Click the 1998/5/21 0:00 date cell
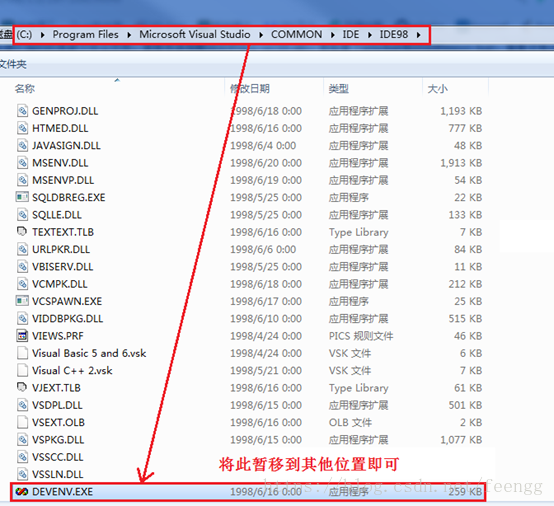This screenshot has height=506, width=554. tap(266, 371)
